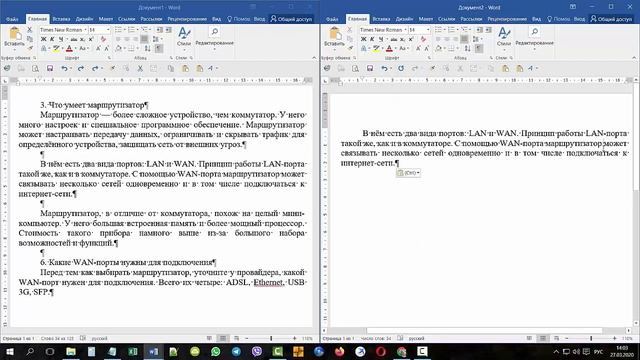The height and width of the screenshot is (360, 640).
Task: Toggle Italic (К) in Документ2 ribbon
Action: pos(372,39)
